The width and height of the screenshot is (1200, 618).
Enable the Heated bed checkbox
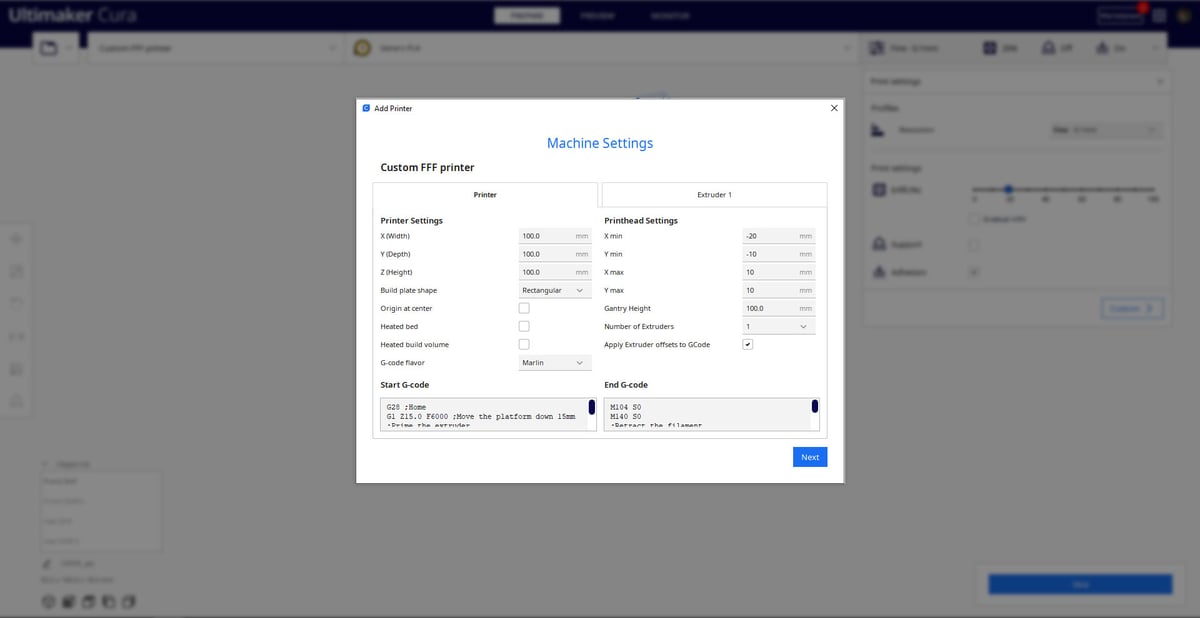click(x=524, y=326)
